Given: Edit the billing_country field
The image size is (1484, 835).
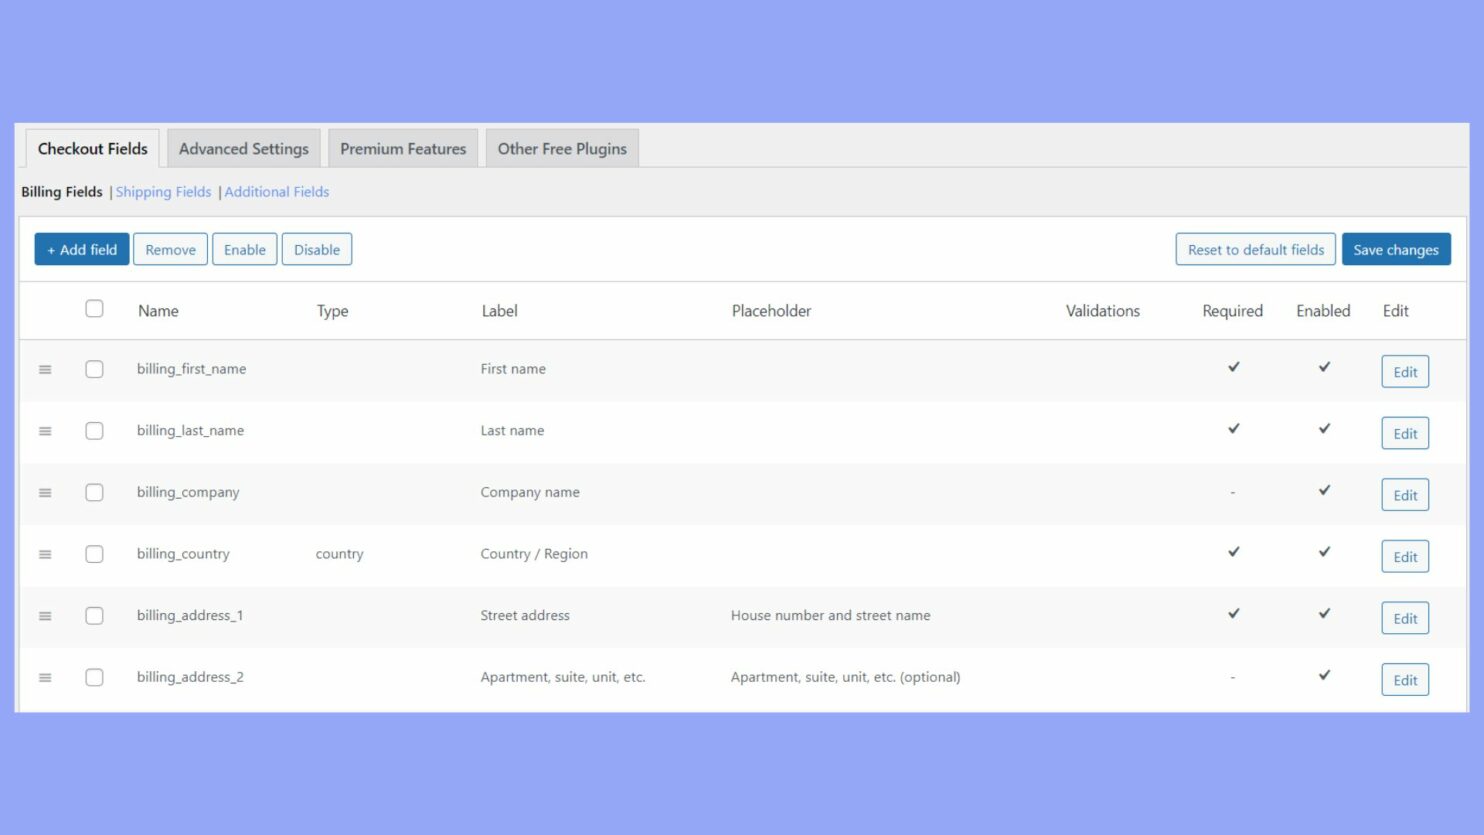Looking at the screenshot, I should [x=1404, y=556].
